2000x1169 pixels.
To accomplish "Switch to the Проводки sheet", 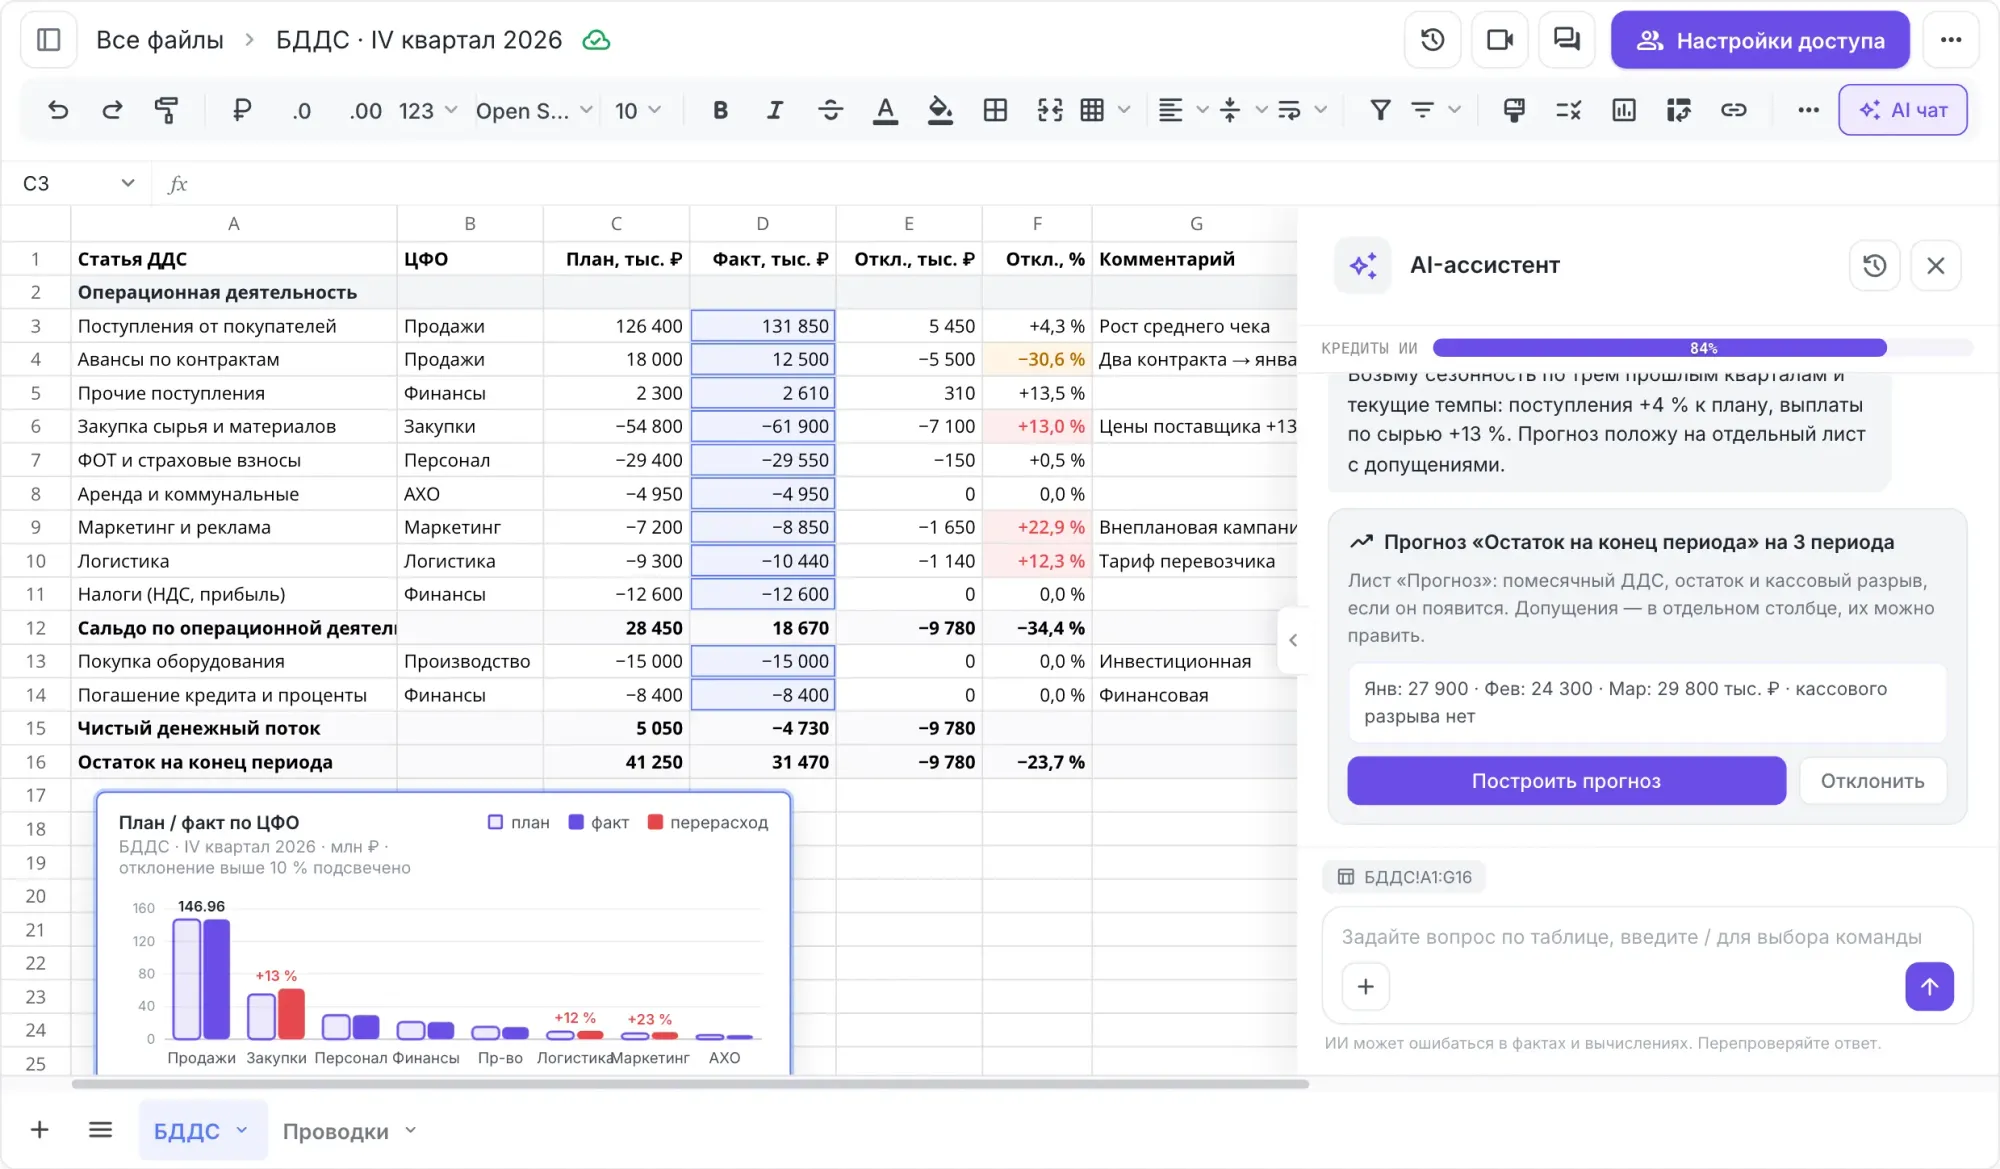I will click(336, 1131).
